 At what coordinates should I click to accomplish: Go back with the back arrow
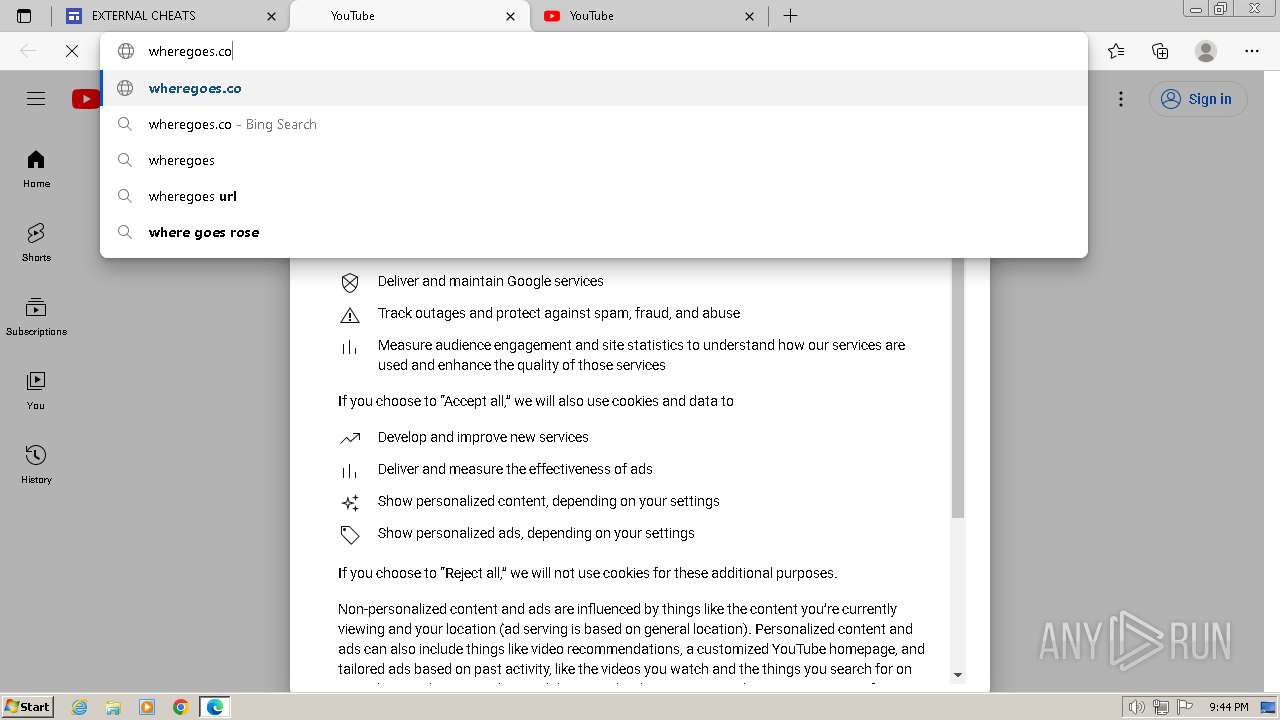click(x=28, y=51)
